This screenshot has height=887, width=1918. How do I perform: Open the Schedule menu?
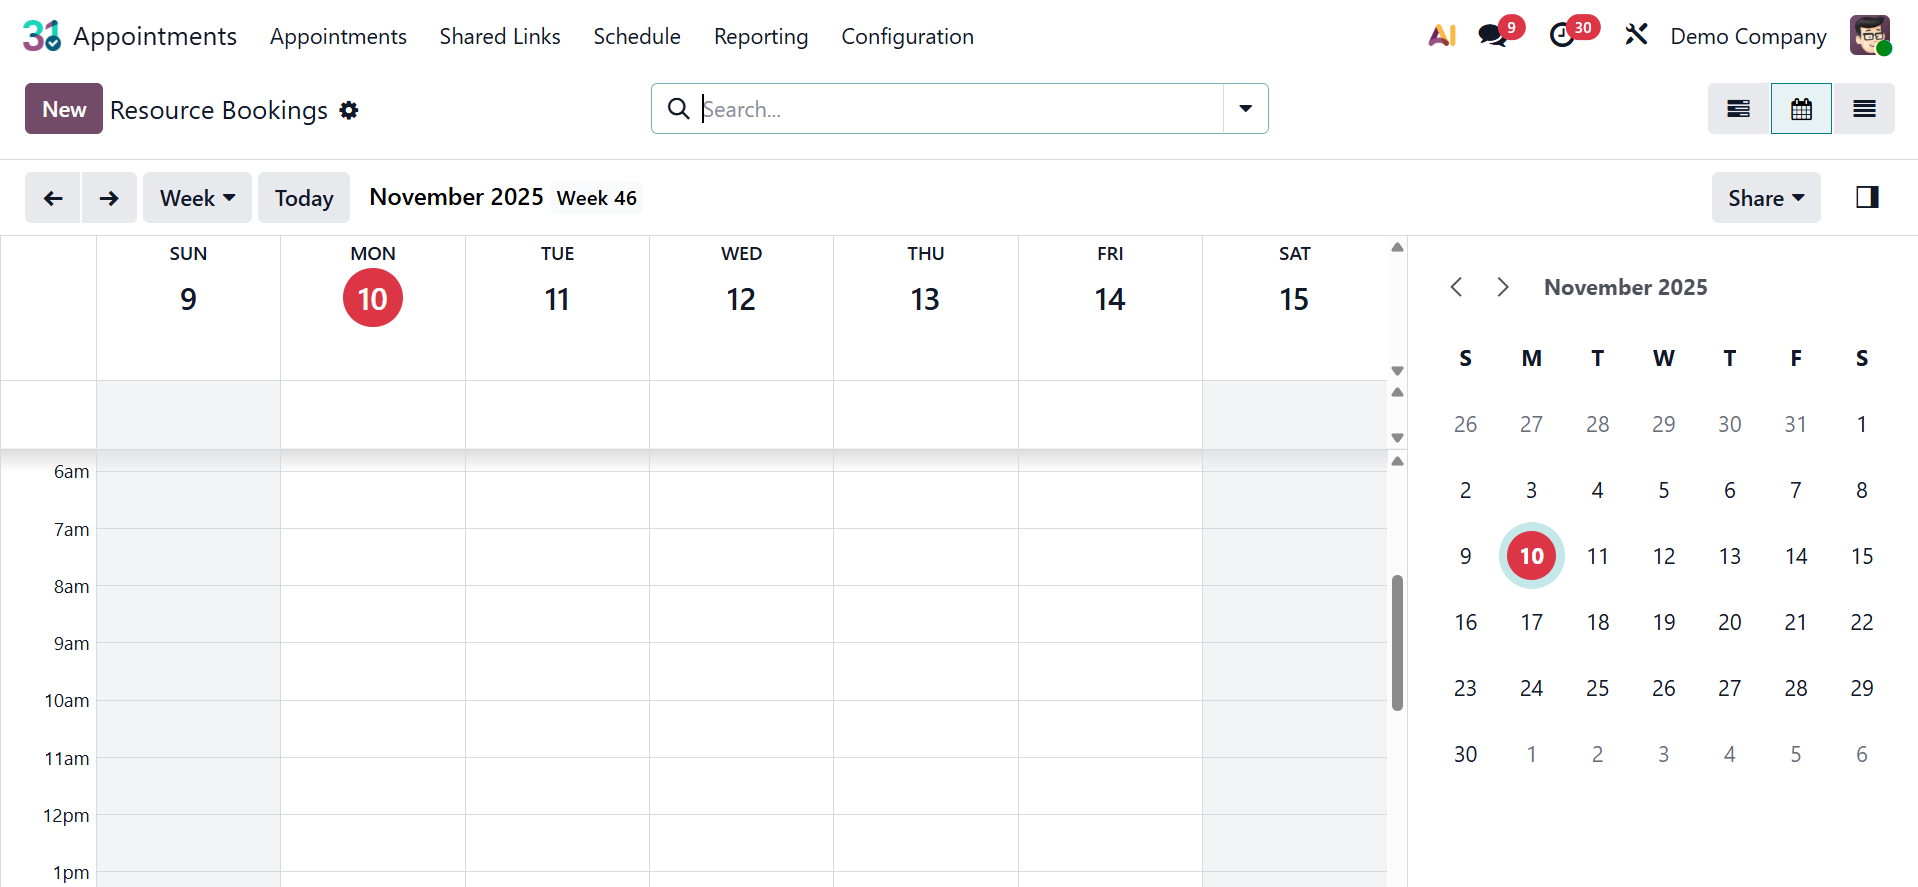click(637, 36)
